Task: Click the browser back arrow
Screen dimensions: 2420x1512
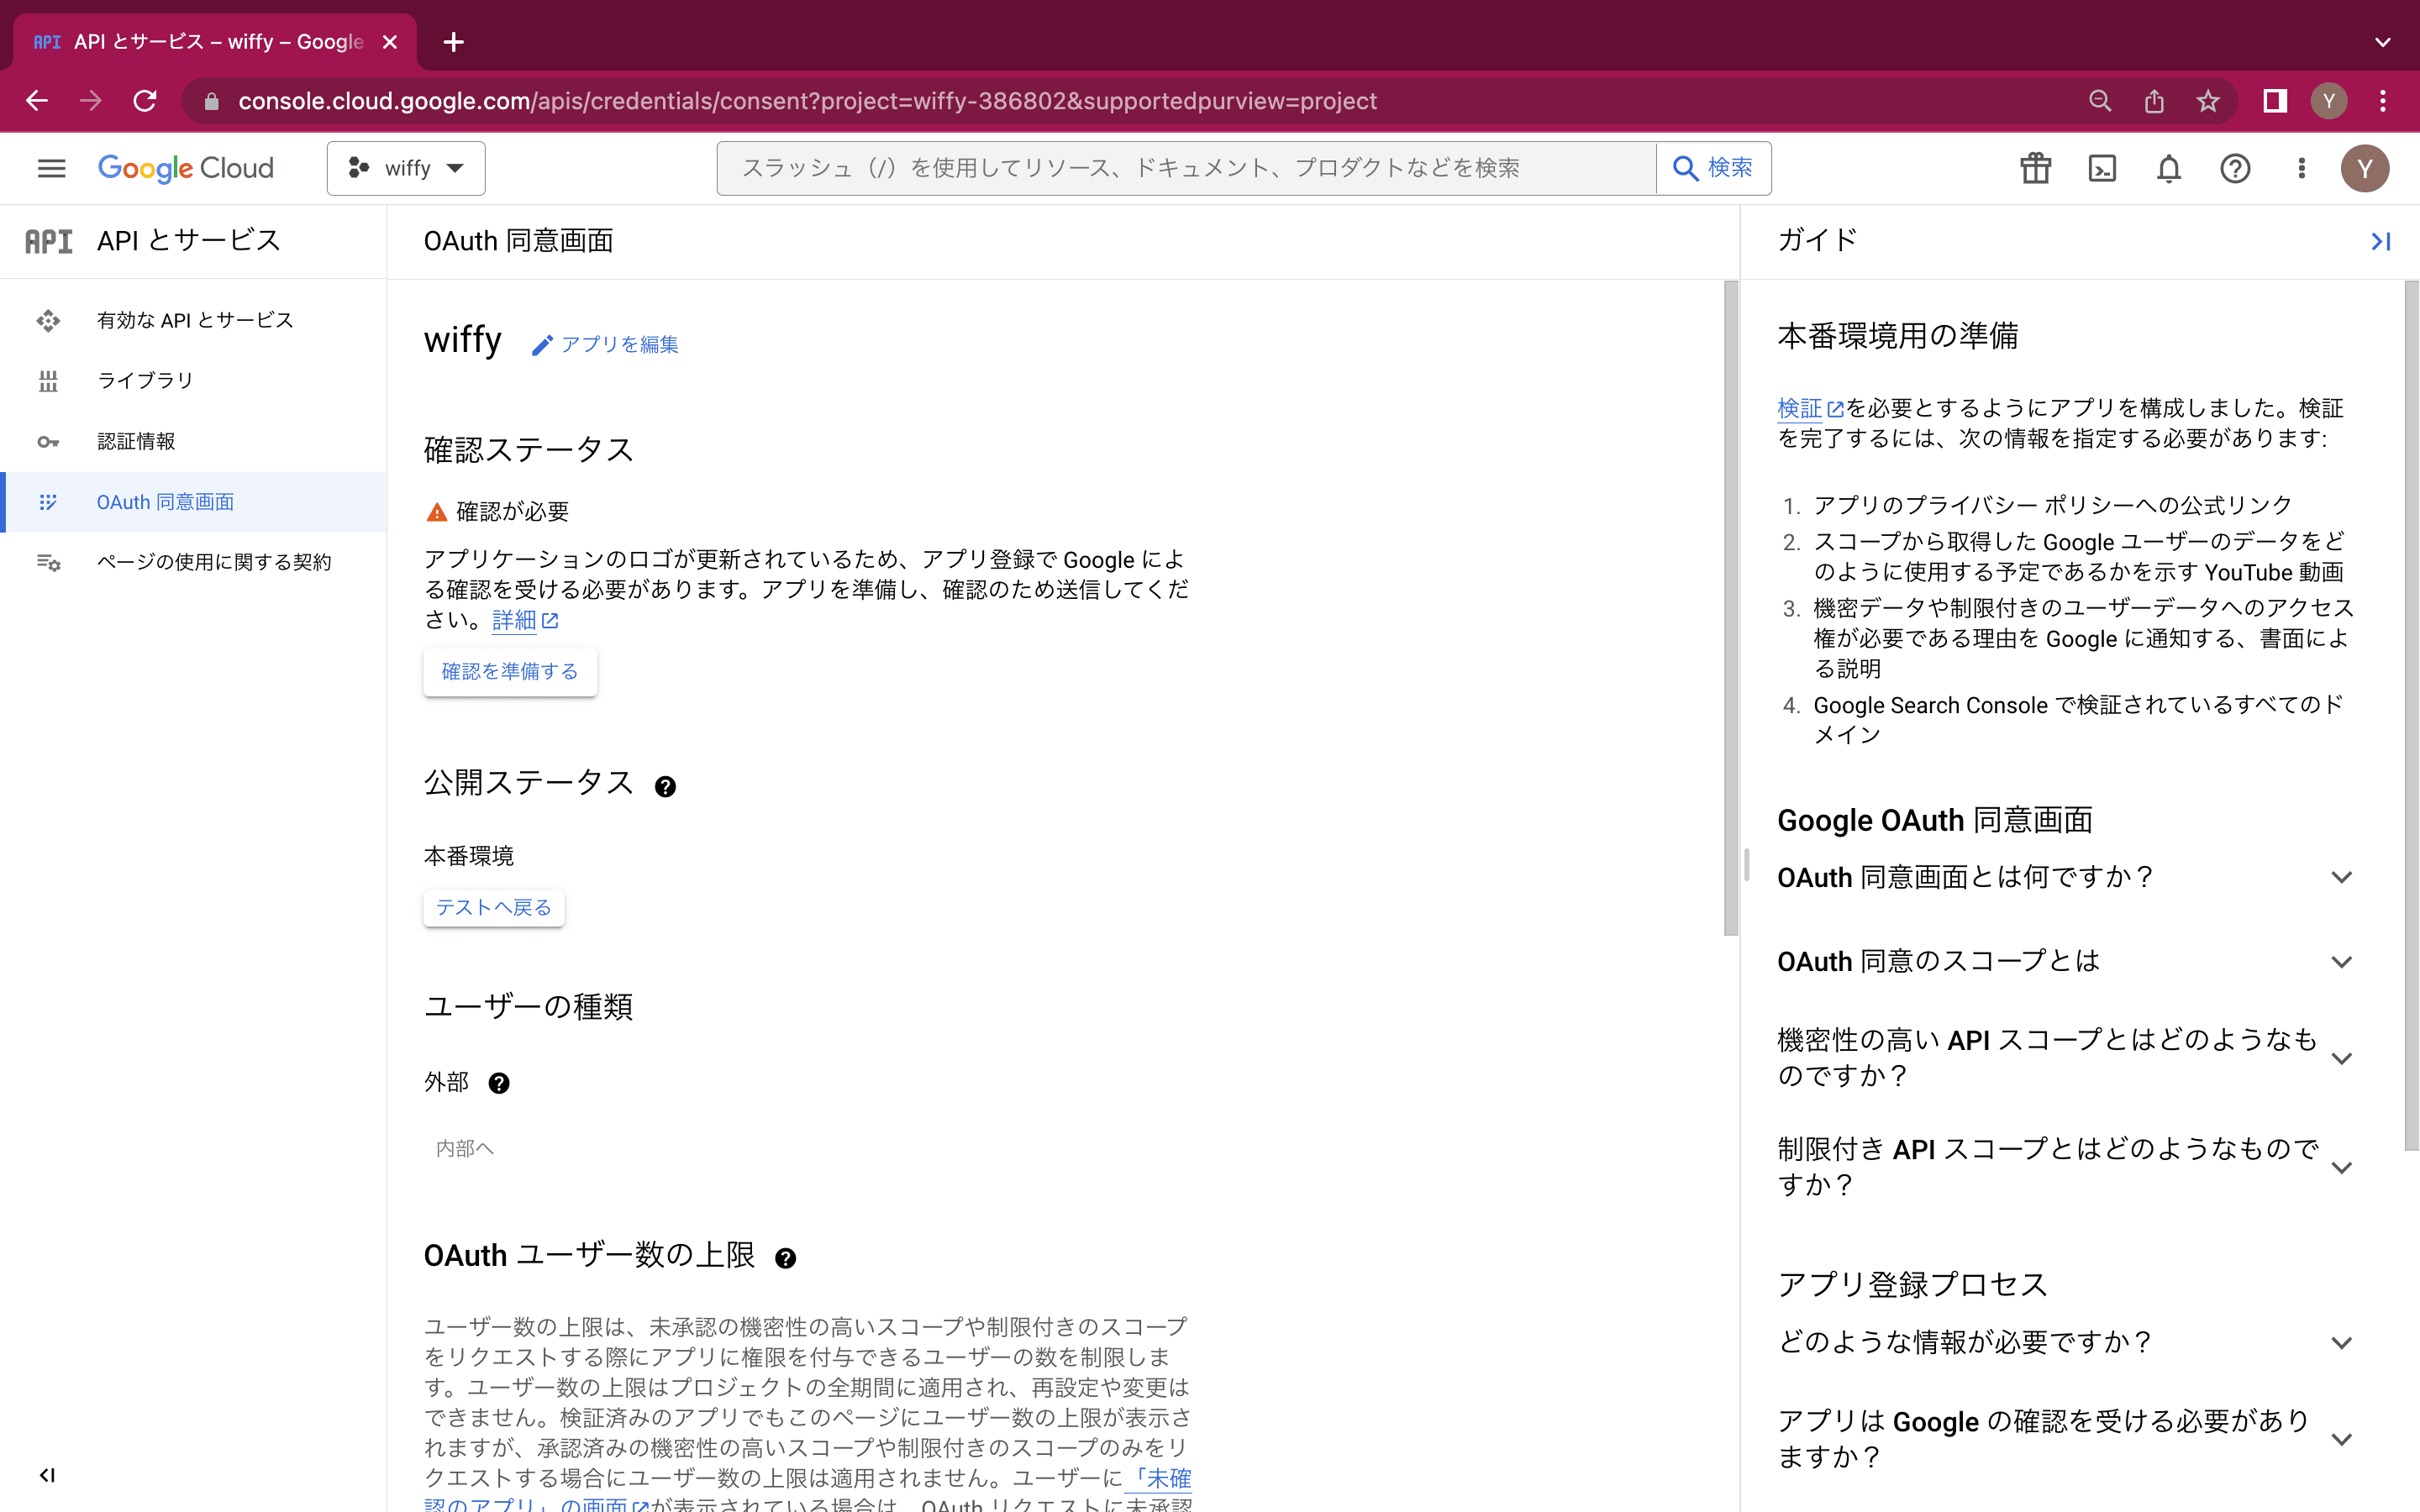Action: (37, 101)
